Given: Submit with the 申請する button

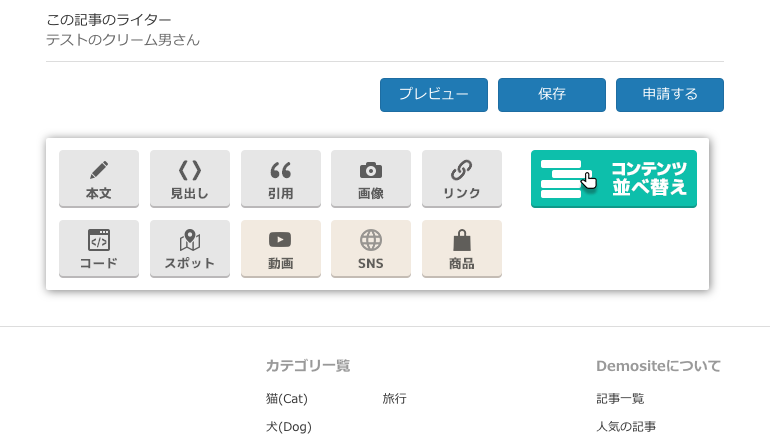Looking at the screenshot, I should pyautogui.click(x=670, y=95).
